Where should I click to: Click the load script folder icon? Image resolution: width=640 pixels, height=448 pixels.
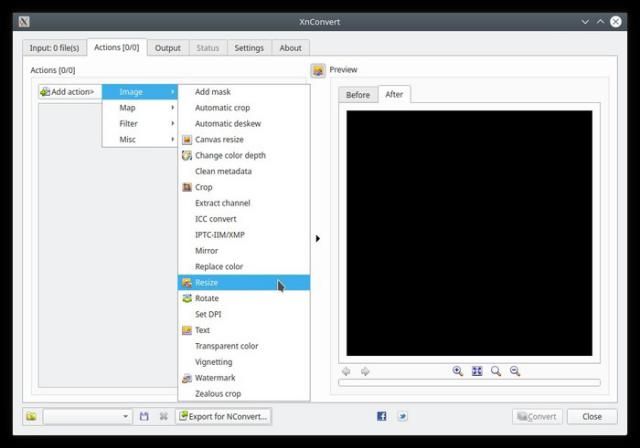click(31, 416)
